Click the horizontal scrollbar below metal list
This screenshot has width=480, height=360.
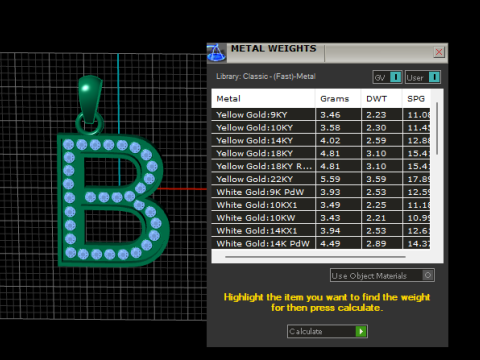coord(315,257)
